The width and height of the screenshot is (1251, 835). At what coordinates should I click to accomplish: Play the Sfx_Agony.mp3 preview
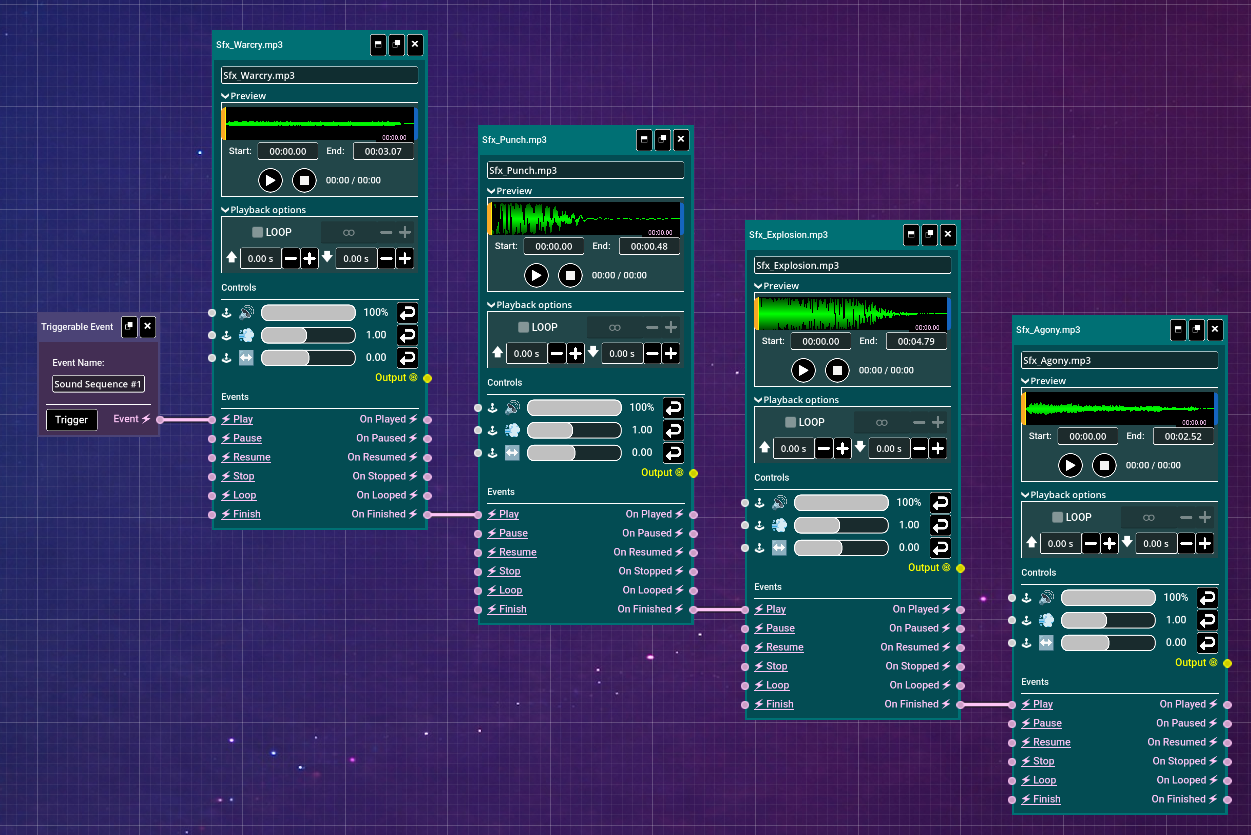1070,465
